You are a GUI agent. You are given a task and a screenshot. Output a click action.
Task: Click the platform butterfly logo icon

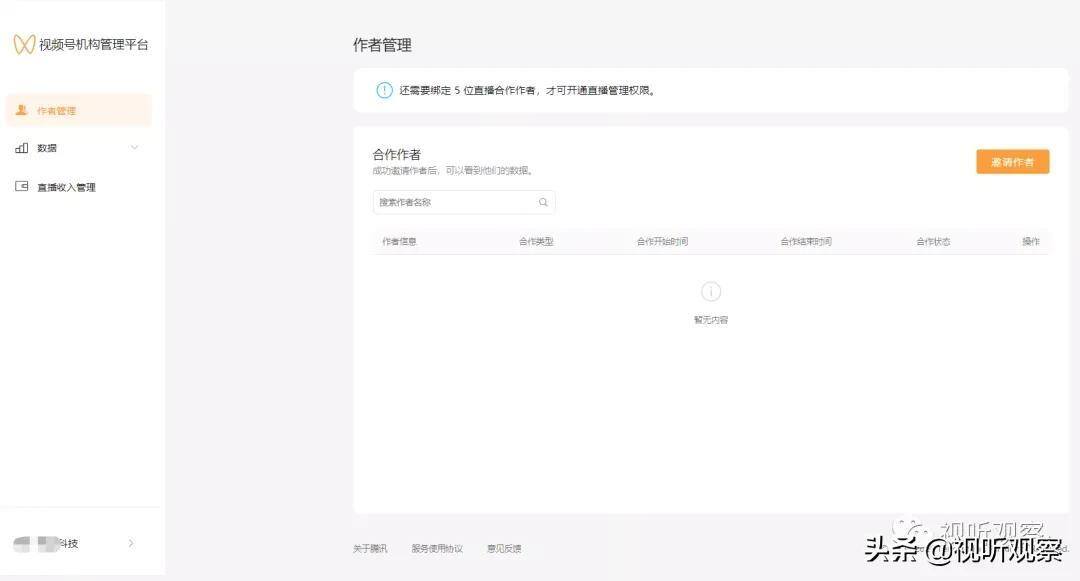click(24, 45)
